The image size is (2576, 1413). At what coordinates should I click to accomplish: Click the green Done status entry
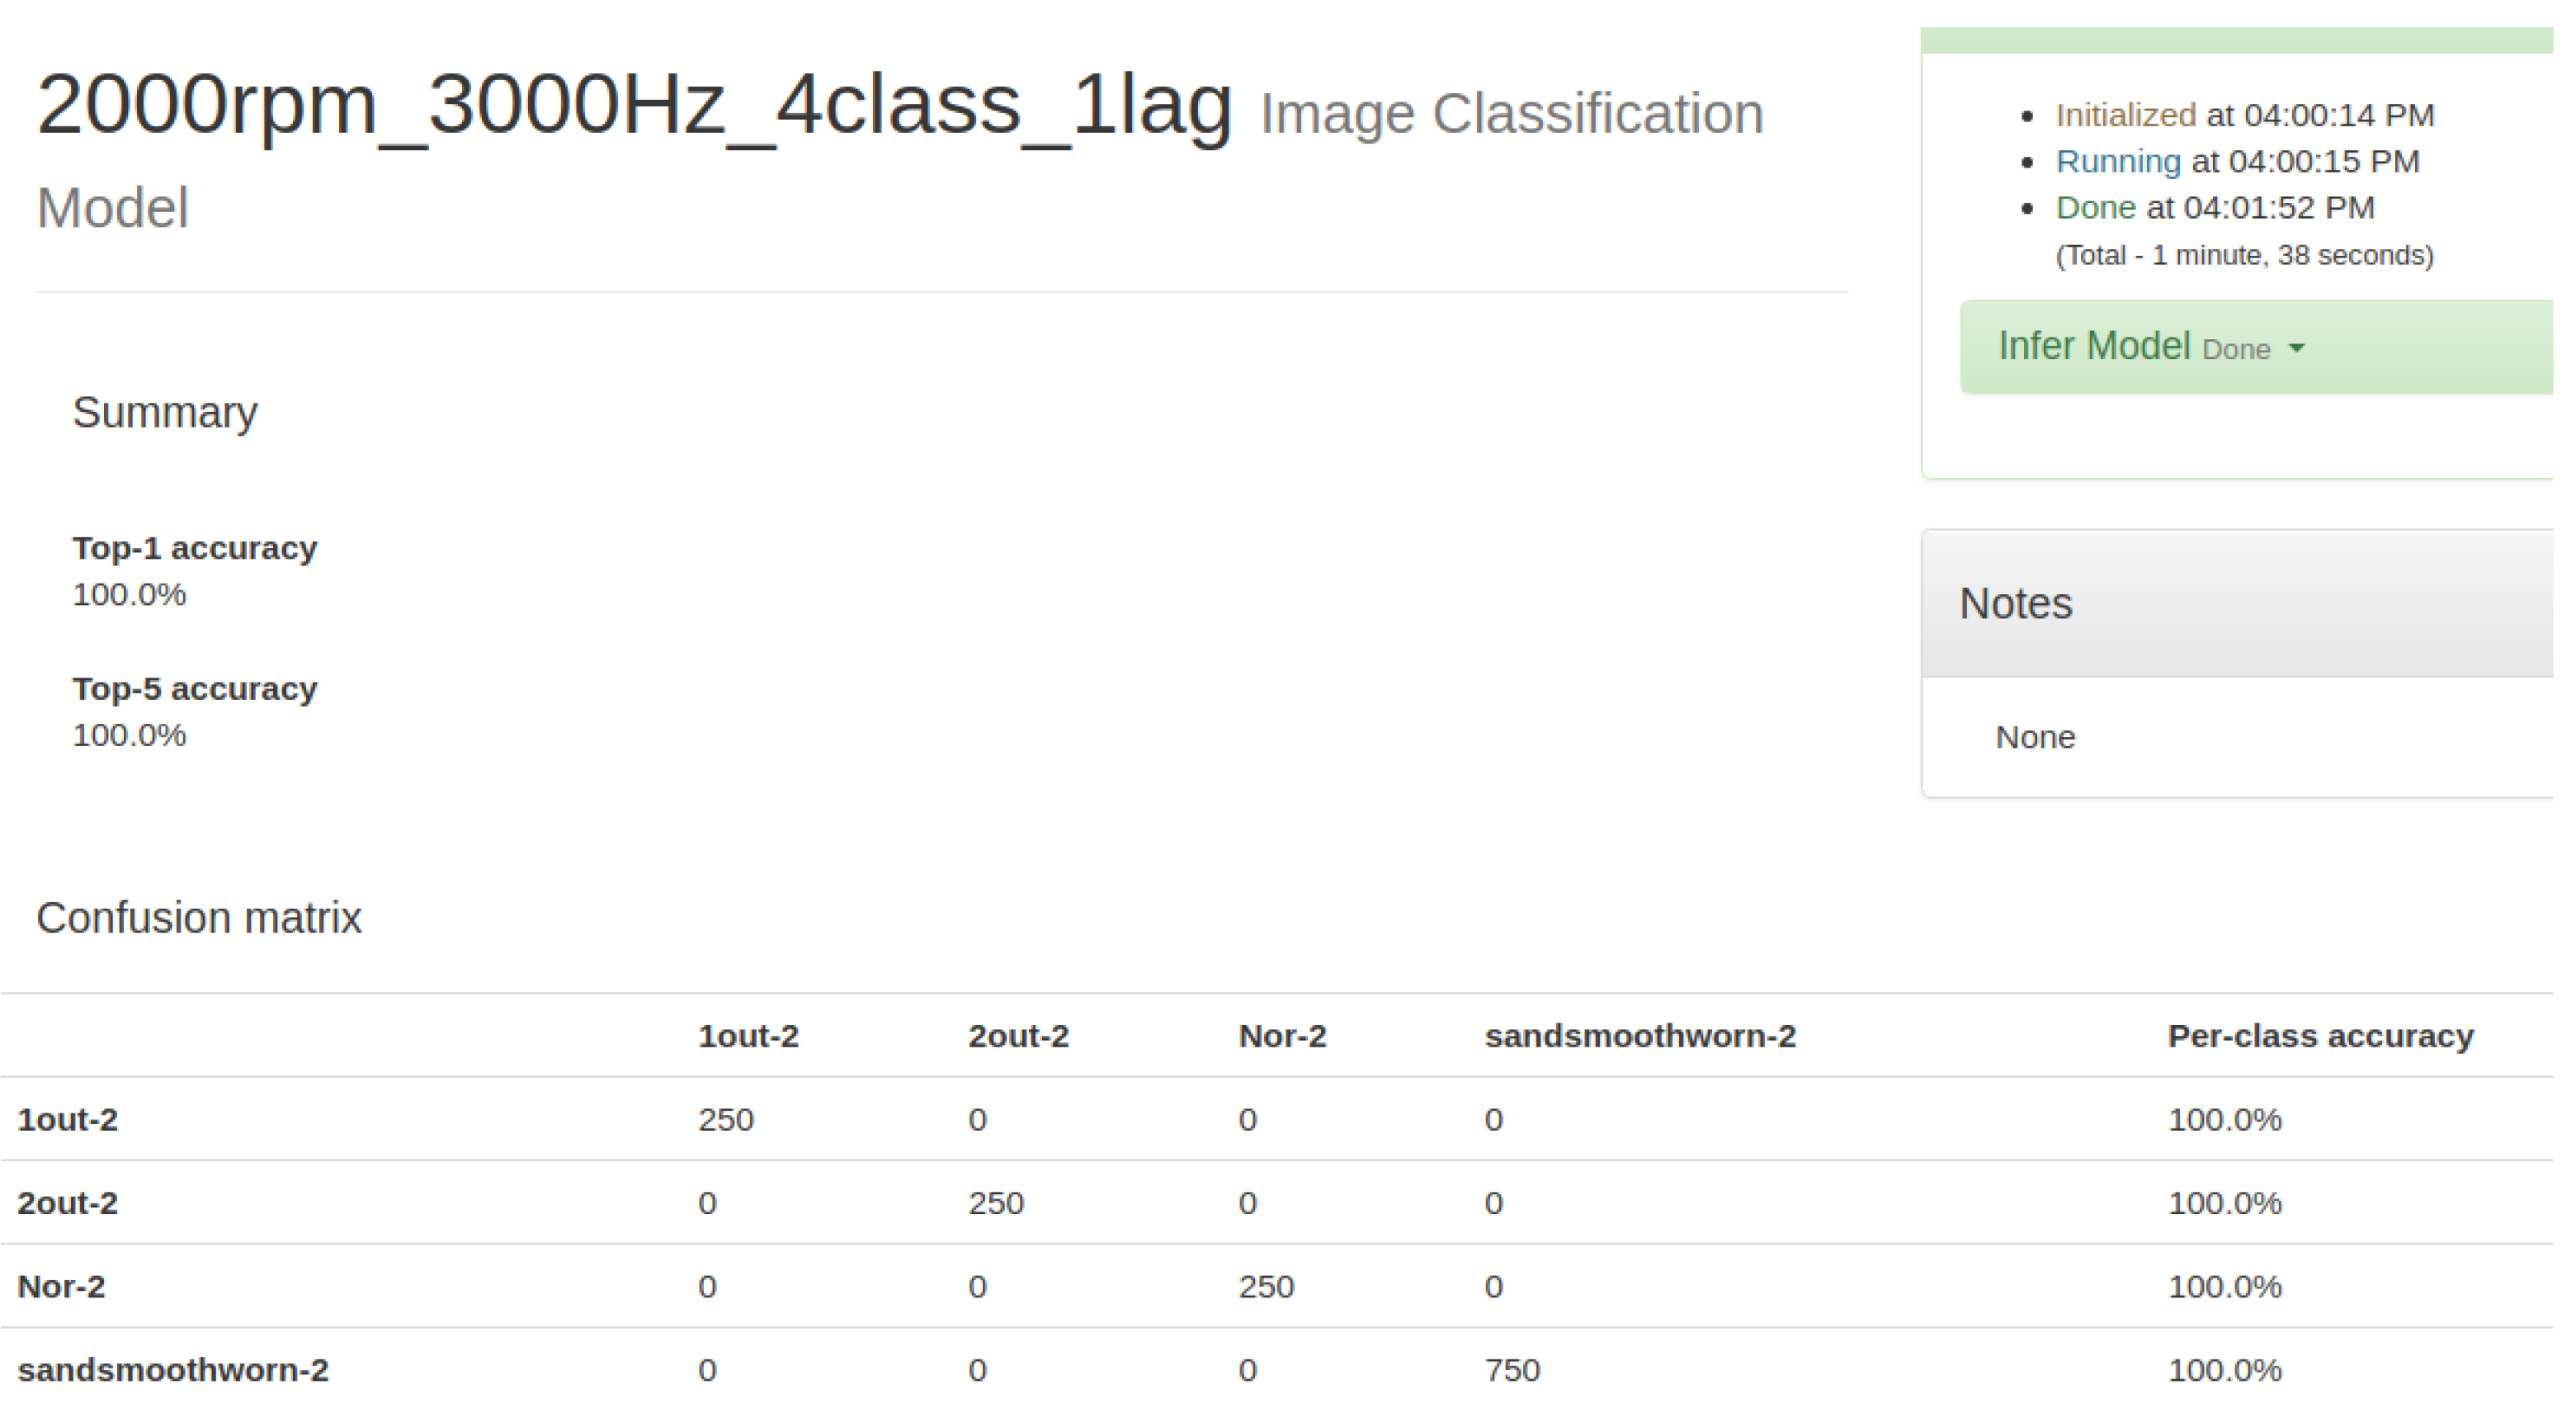click(2095, 207)
